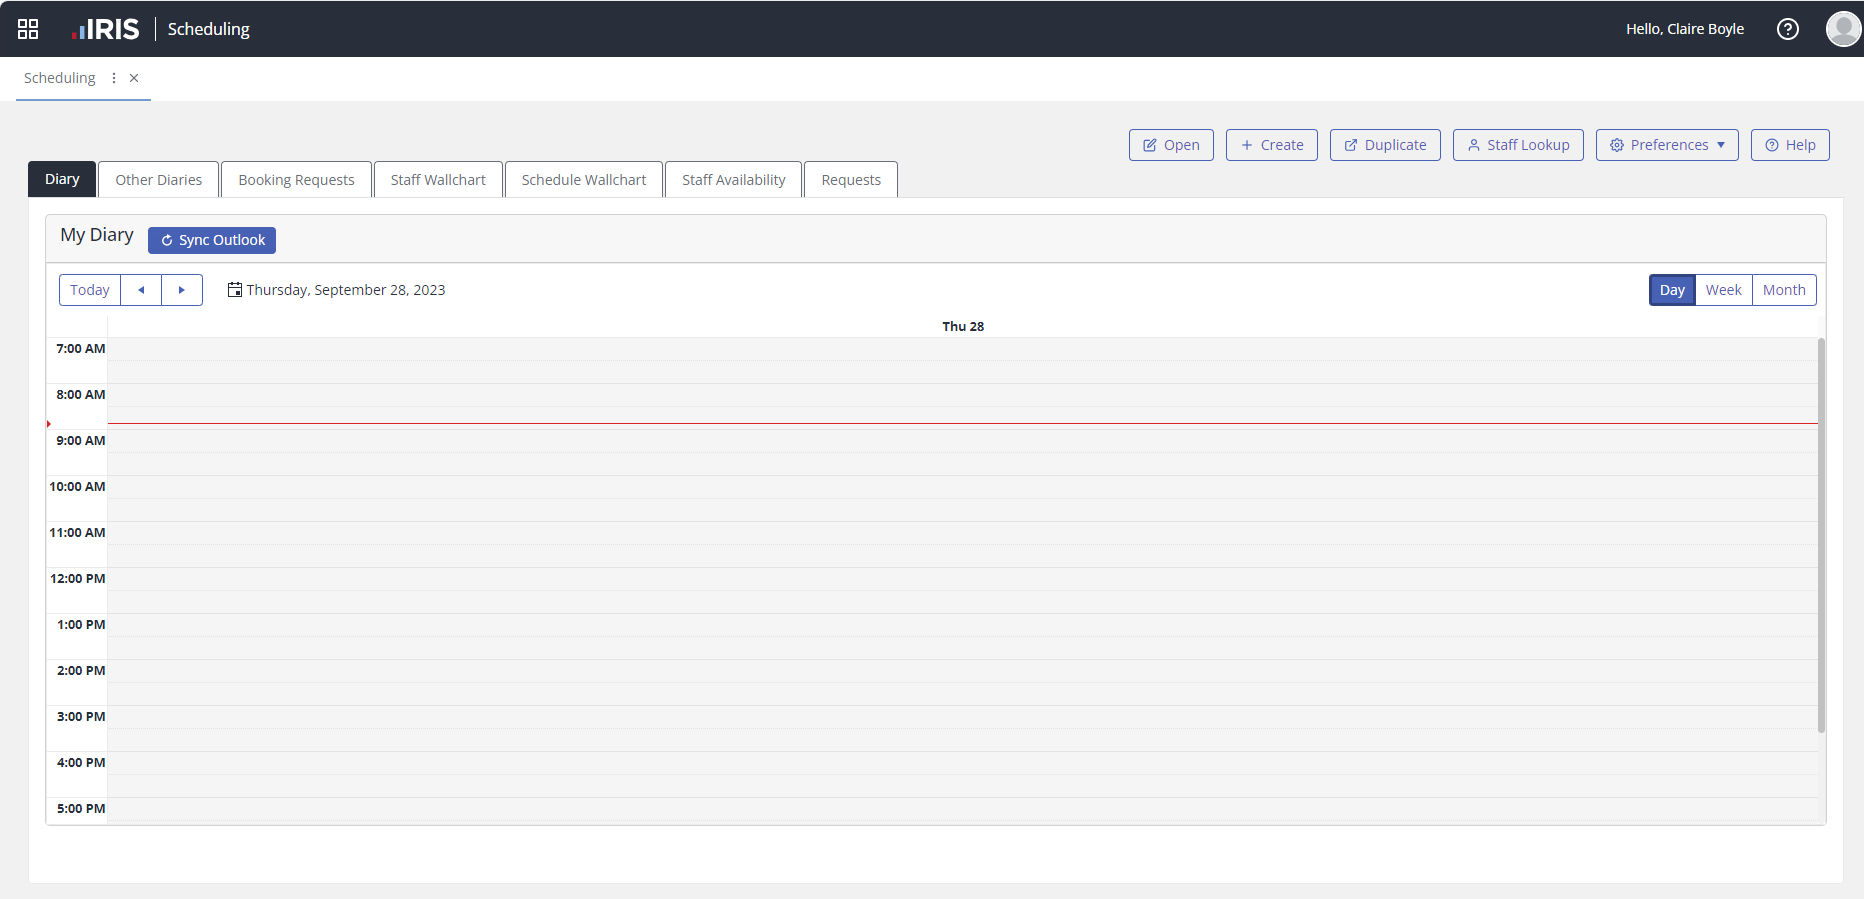Image resolution: width=1864 pixels, height=899 pixels.
Task: Switch to Day view
Action: (x=1671, y=290)
